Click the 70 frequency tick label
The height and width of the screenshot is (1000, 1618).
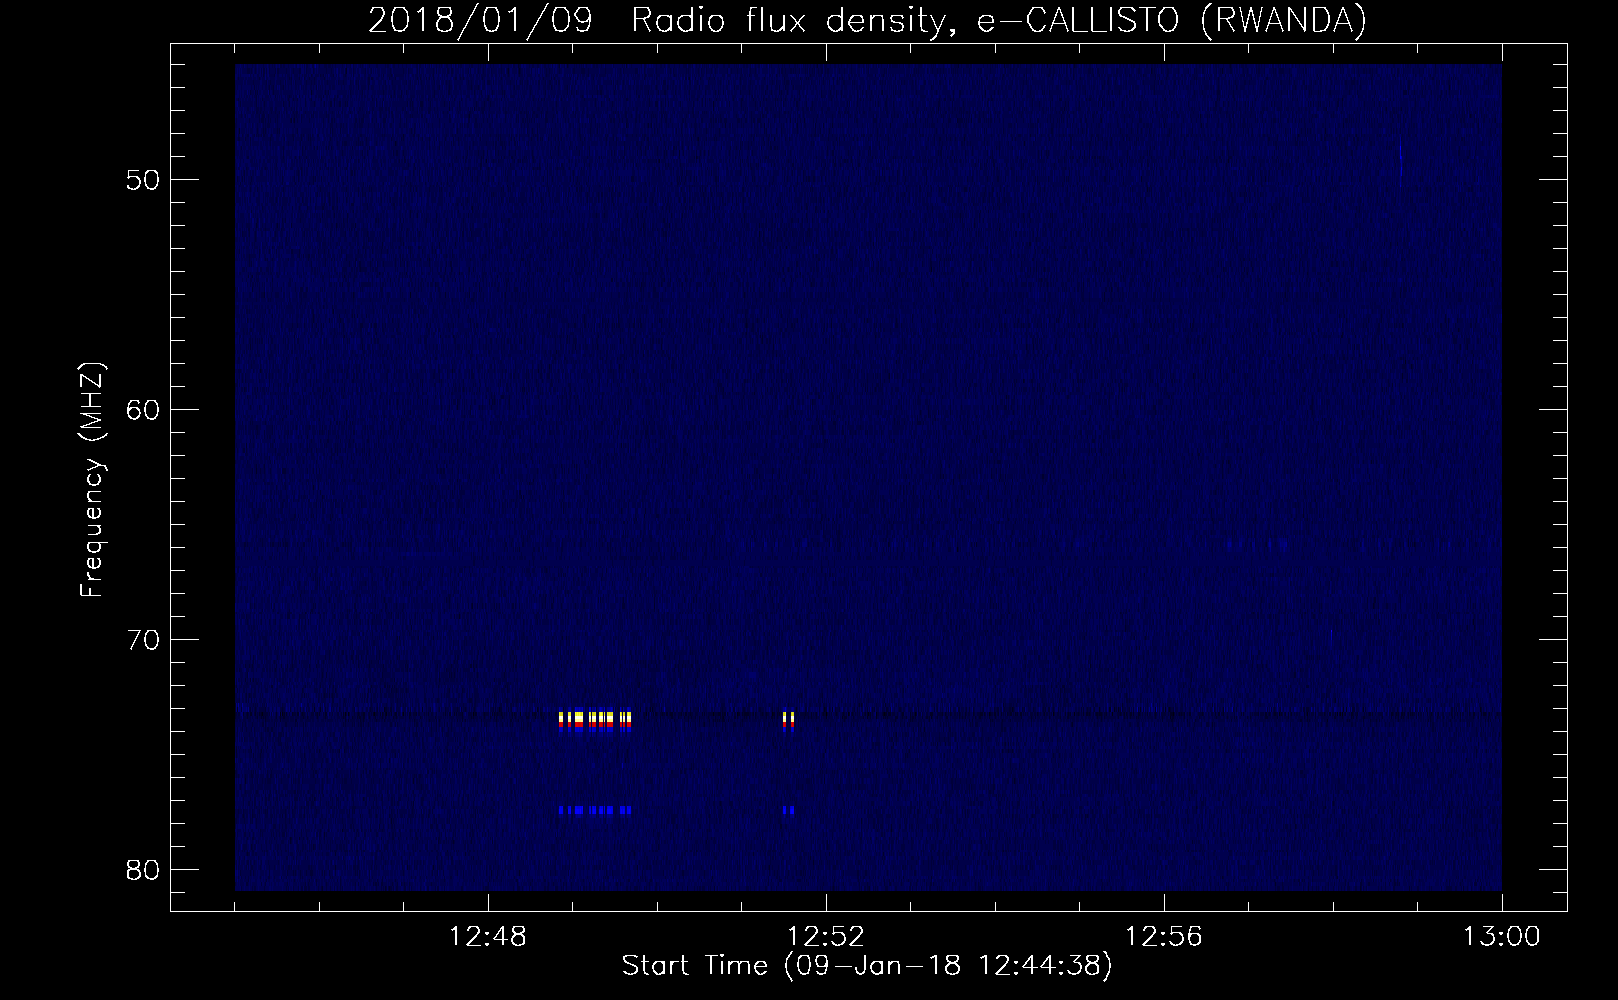tap(143, 640)
